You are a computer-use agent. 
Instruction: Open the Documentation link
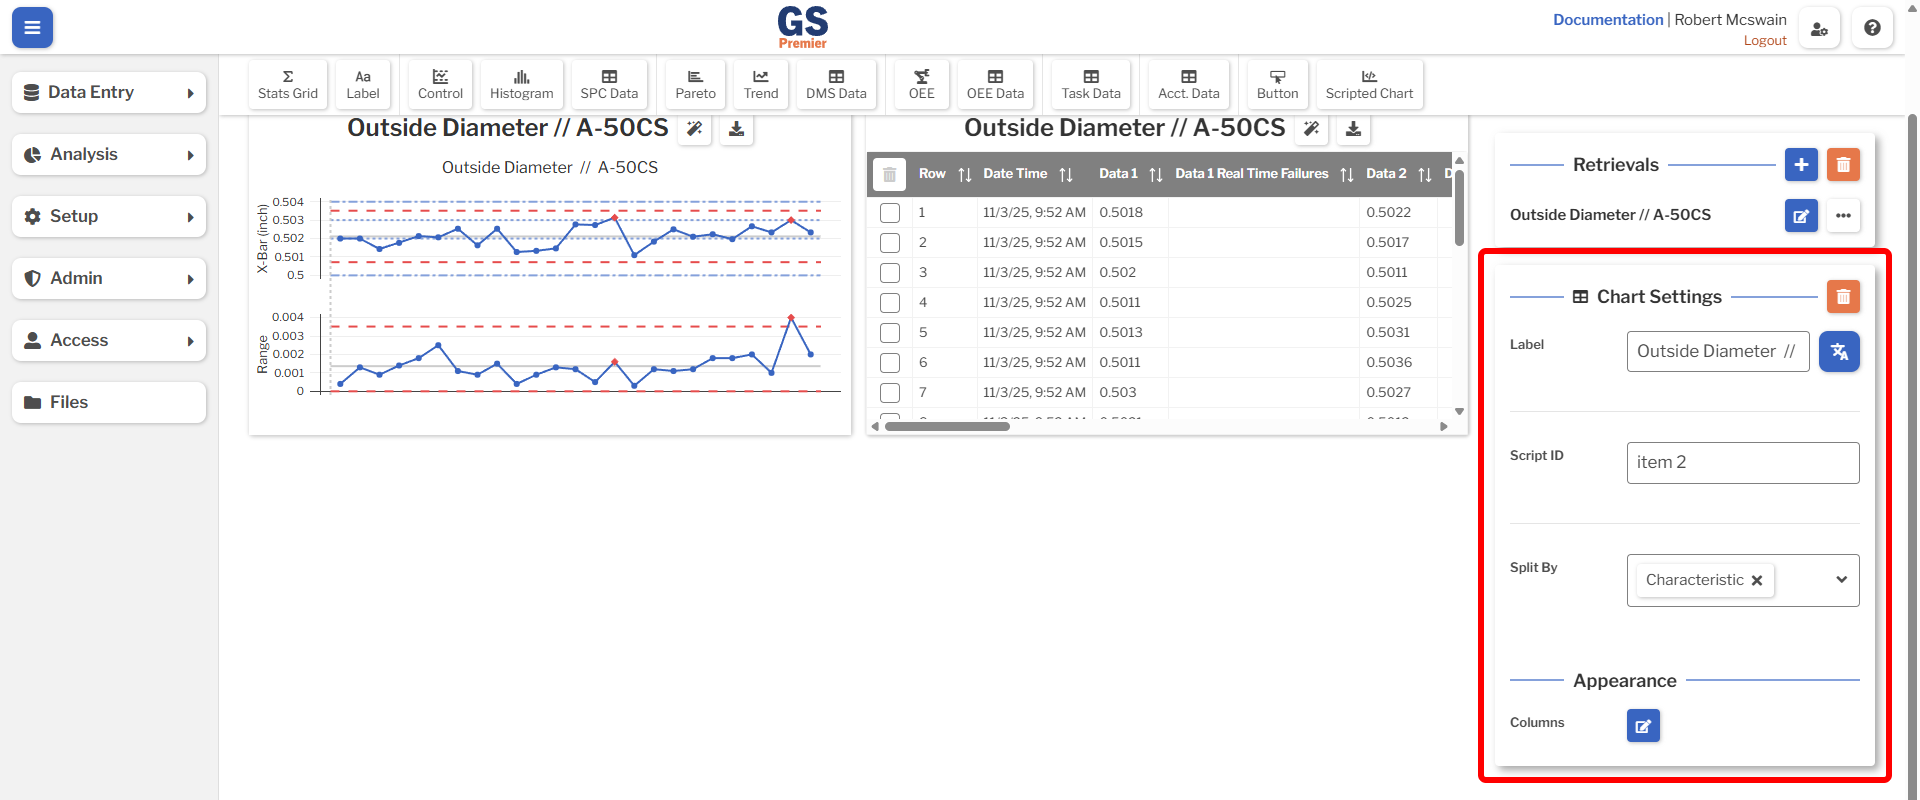pyautogui.click(x=1607, y=20)
